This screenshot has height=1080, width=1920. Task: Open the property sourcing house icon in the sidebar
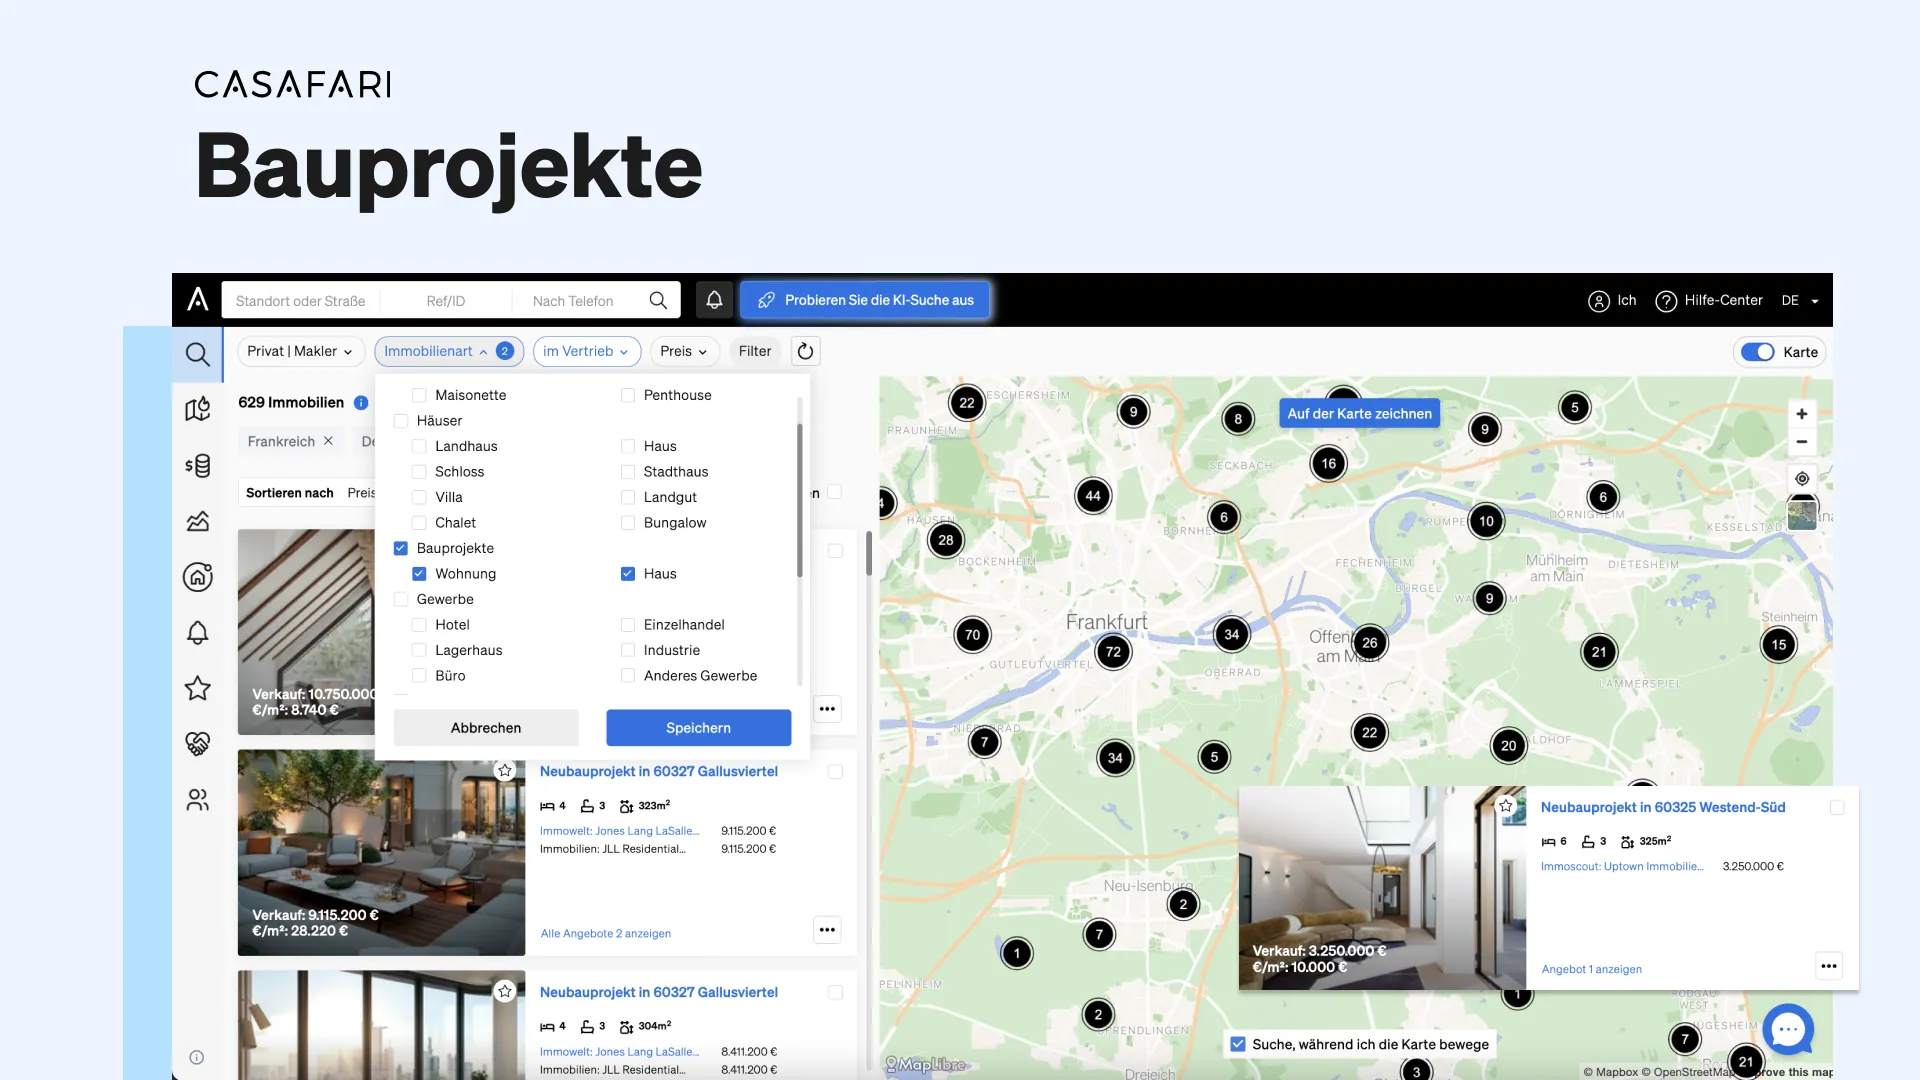pyautogui.click(x=197, y=576)
